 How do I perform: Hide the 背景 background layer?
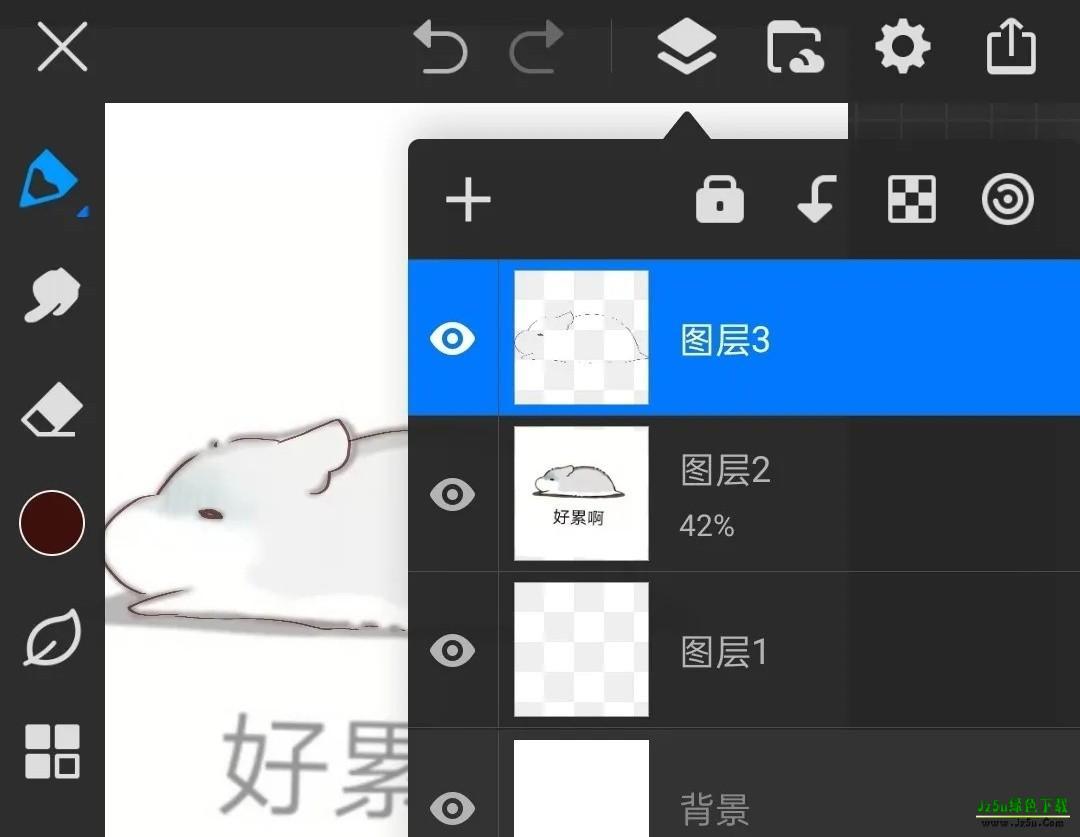pyautogui.click(x=453, y=808)
